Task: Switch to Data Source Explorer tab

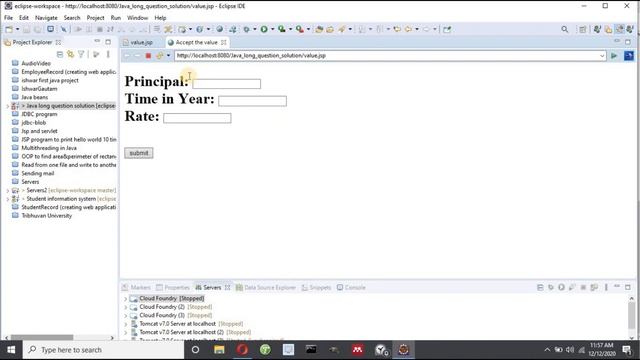Action: click(x=266, y=287)
